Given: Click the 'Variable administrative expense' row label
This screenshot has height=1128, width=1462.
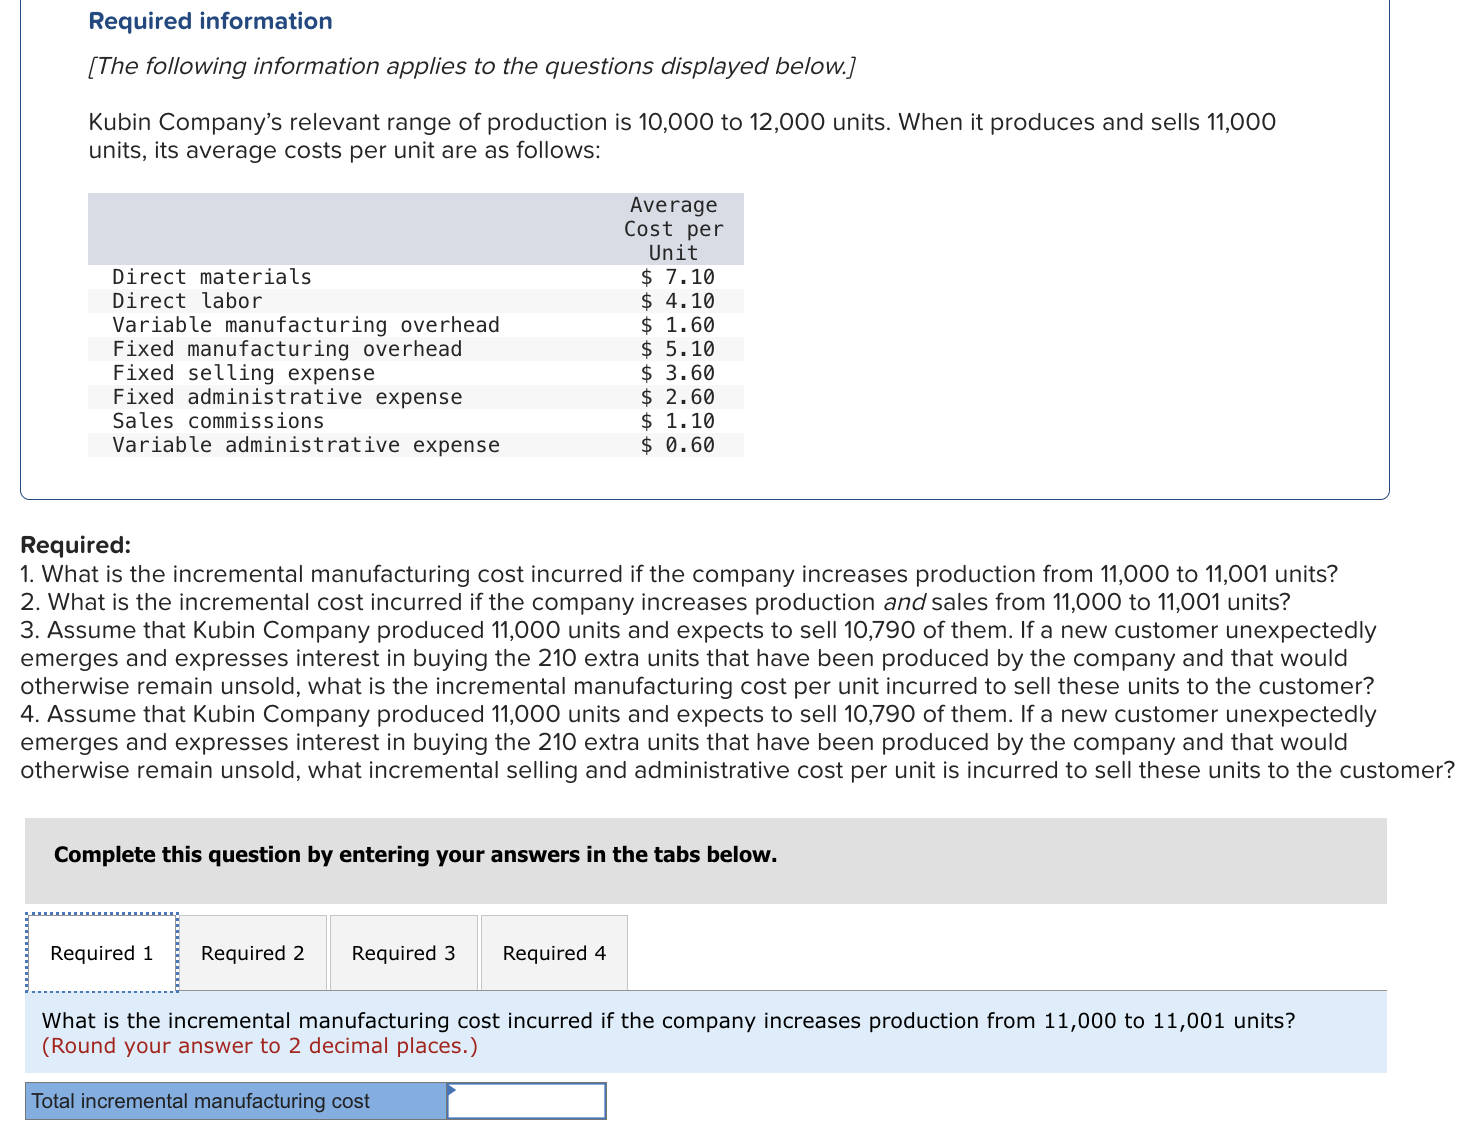Looking at the screenshot, I should coord(306,445).
